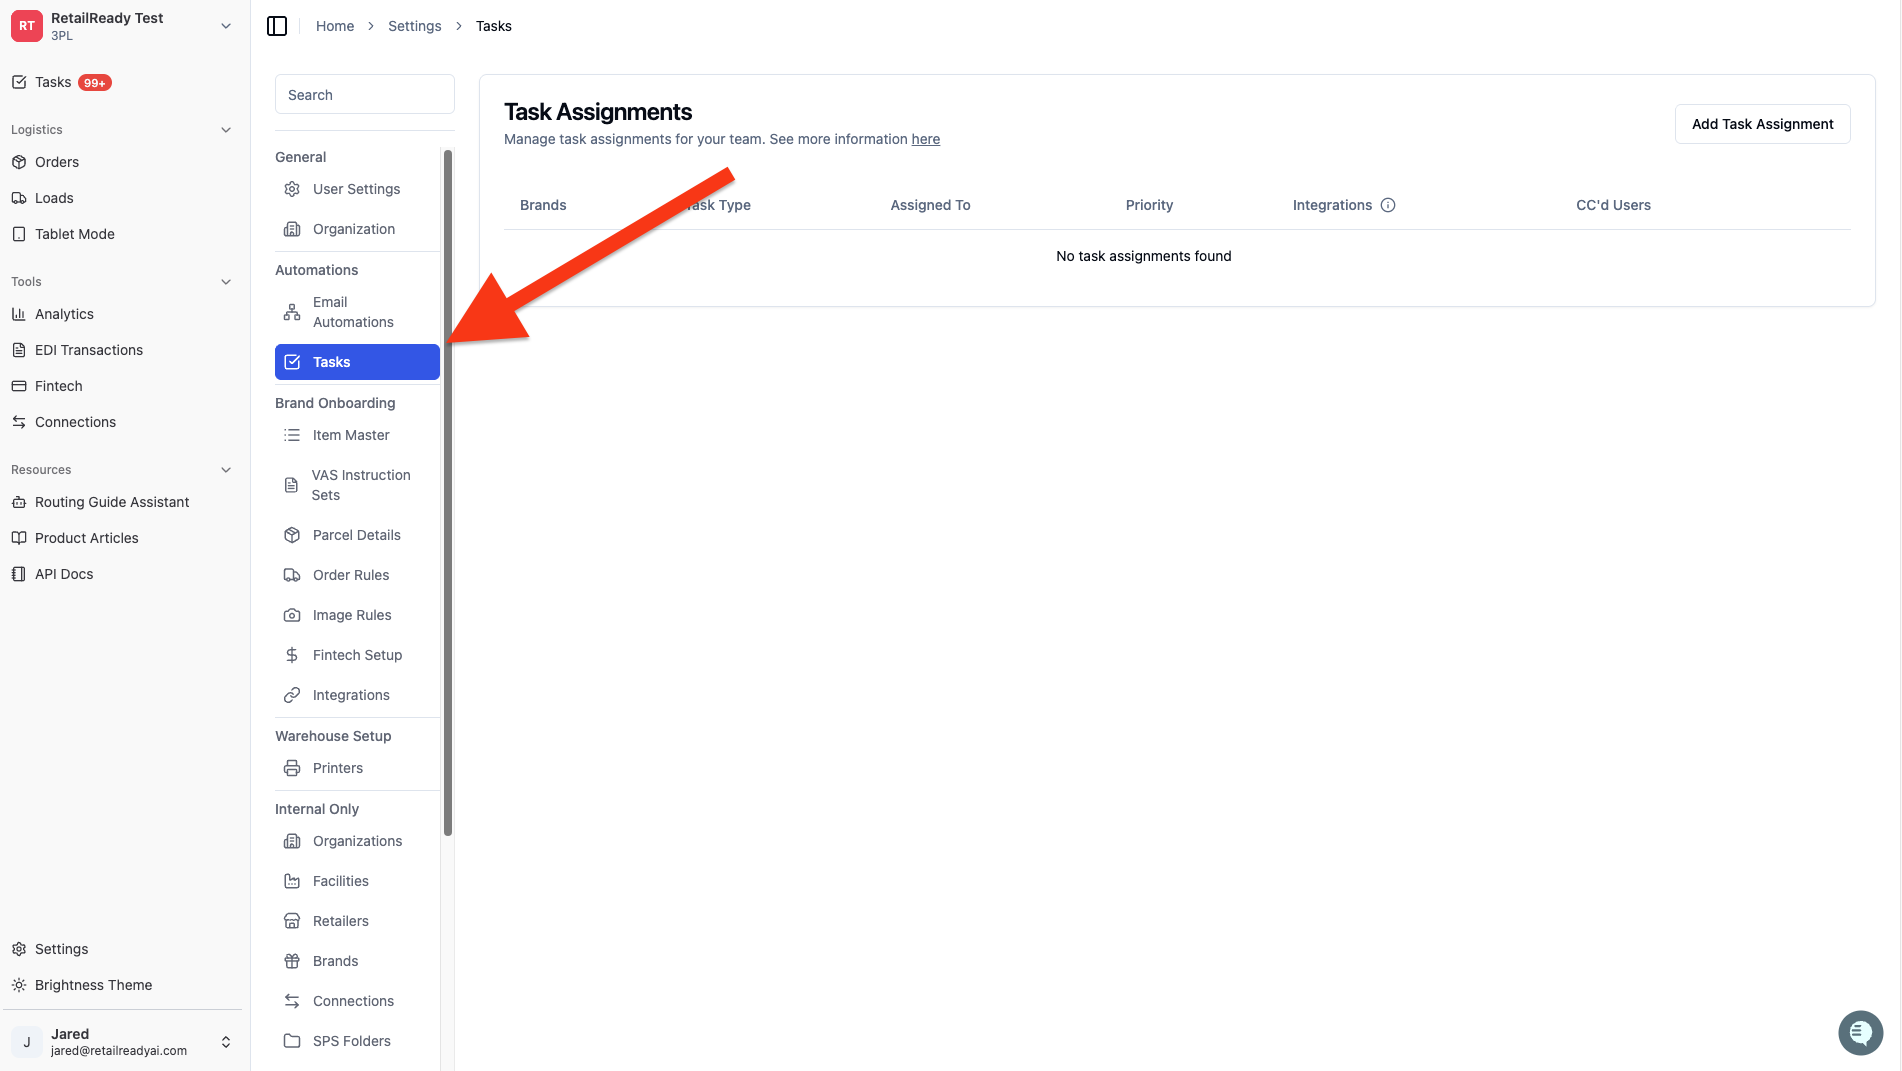Open User Settings page

click(357, 189)
